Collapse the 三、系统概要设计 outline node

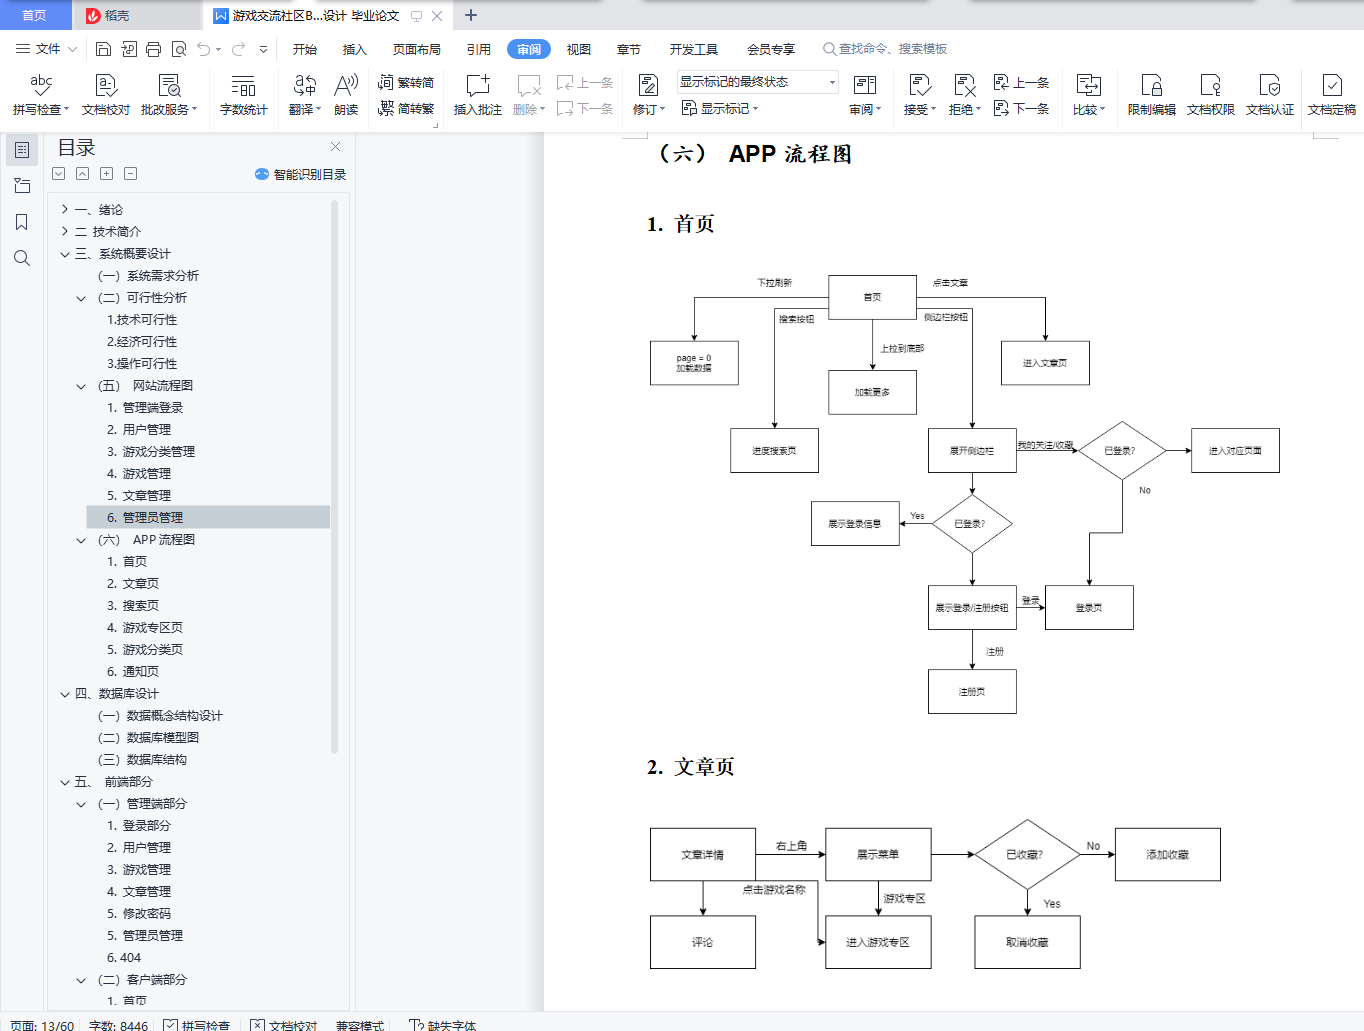point(65,254)
